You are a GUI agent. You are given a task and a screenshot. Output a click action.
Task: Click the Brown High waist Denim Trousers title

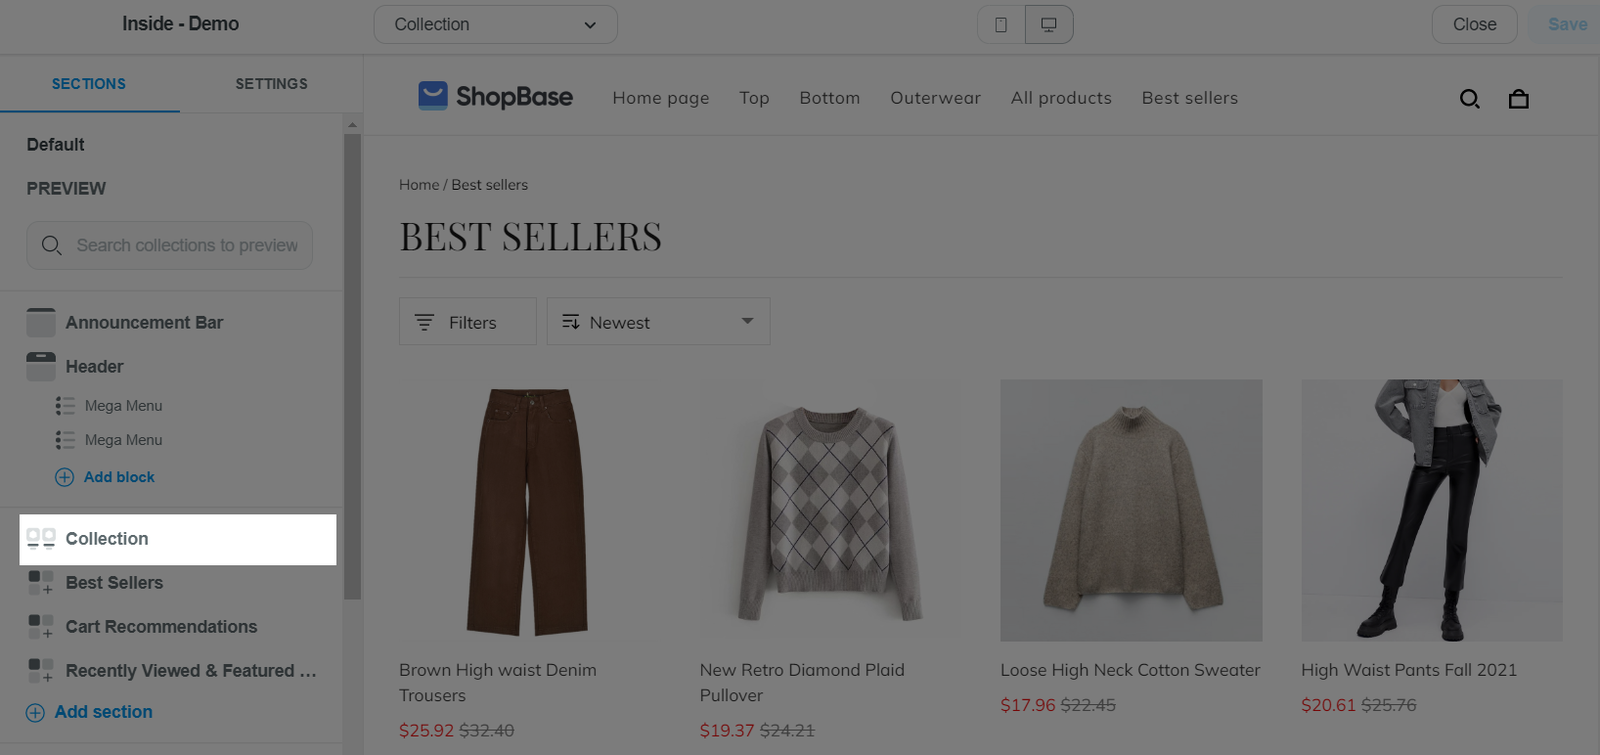pos(498,683)
